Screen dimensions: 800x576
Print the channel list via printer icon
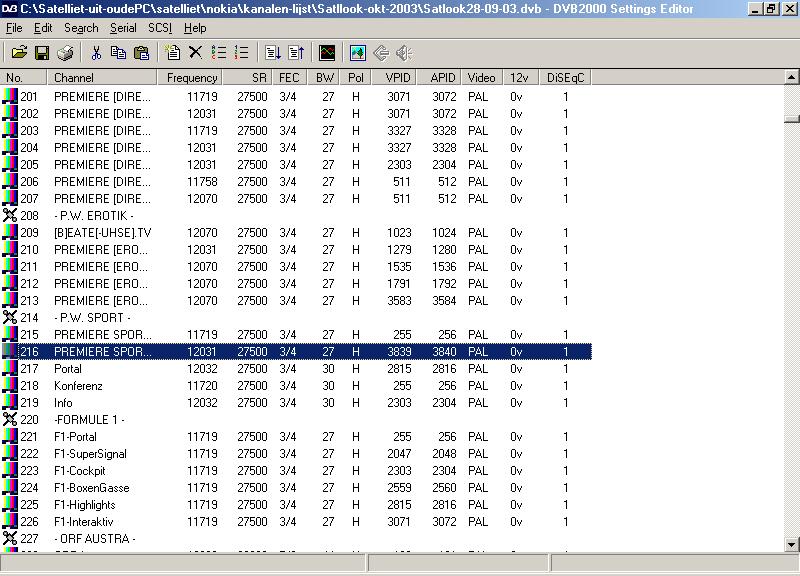click(65, 53)
